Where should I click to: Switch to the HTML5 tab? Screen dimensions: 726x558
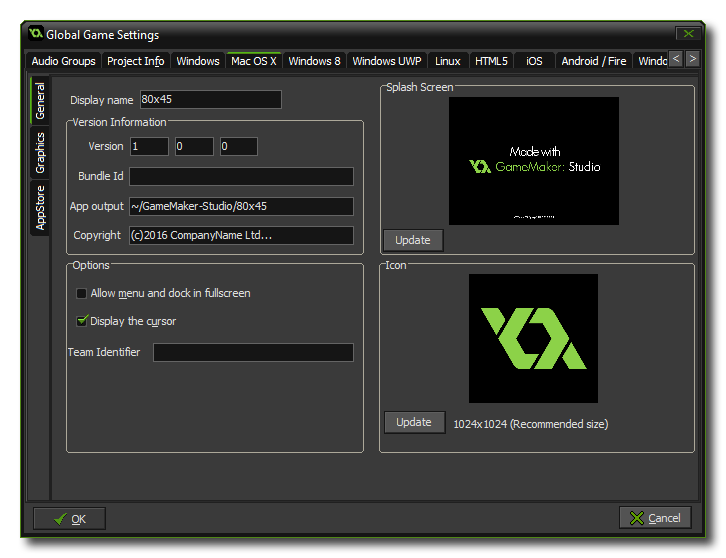pos(491,61)
